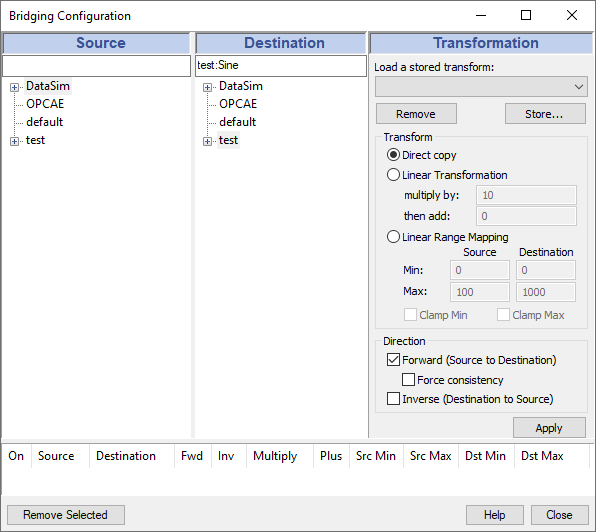The height and width of the screenshot is (532, 596).
Task: Select DataSim in the Destination tree
Action: [241, 86]
